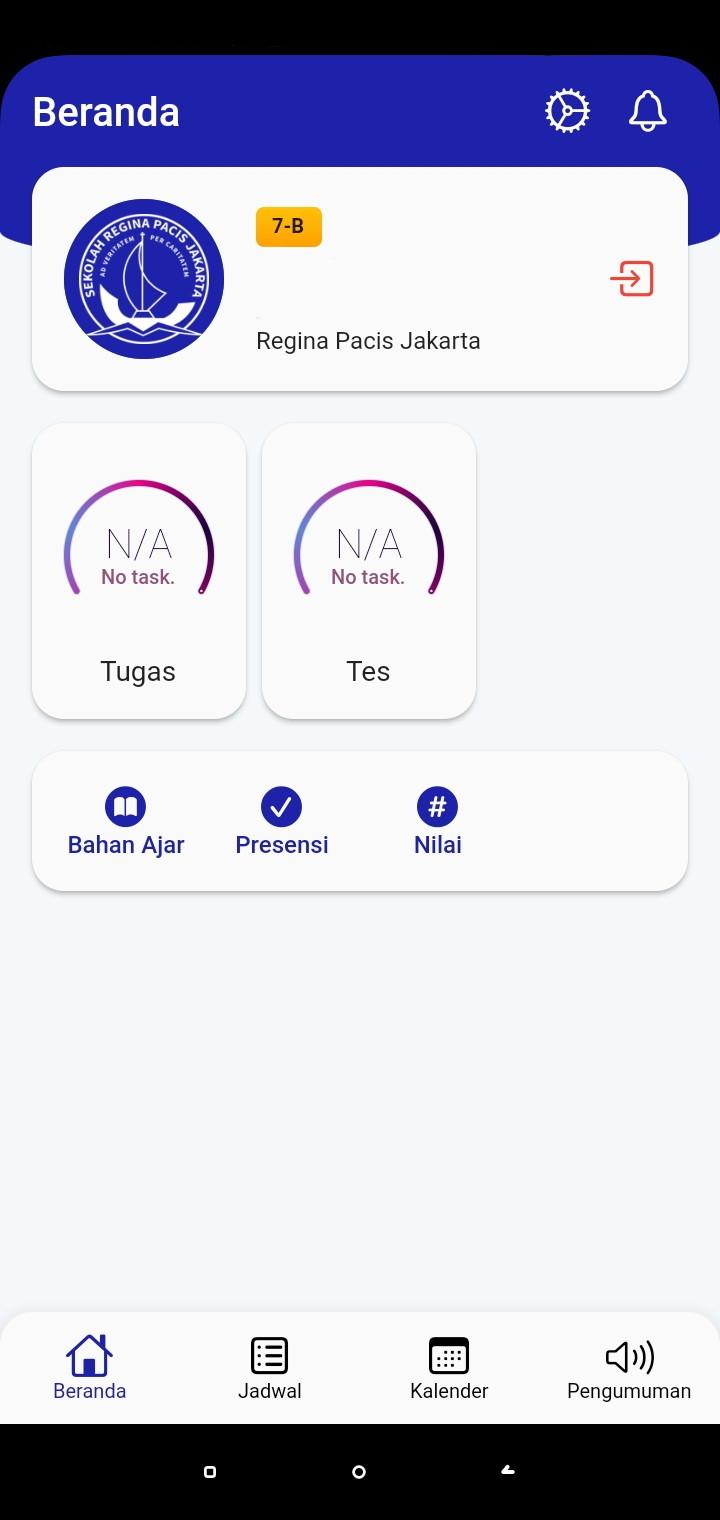Tap the red logout icon

(x=632, y=279)
